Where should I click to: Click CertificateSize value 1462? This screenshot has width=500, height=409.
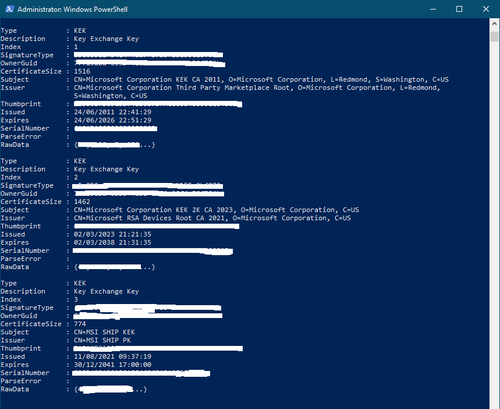(x=82, y=202)
